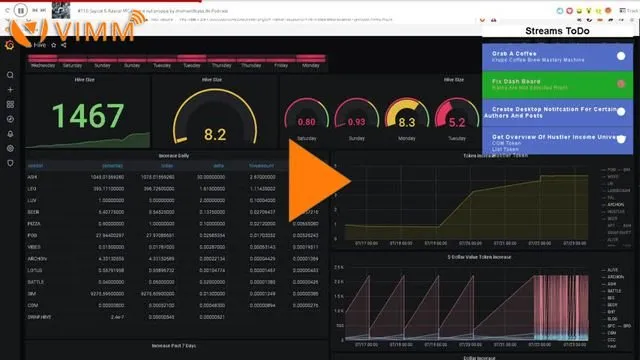
Task: Click the podcast episode title text
Action: click(x=153, y=11)
